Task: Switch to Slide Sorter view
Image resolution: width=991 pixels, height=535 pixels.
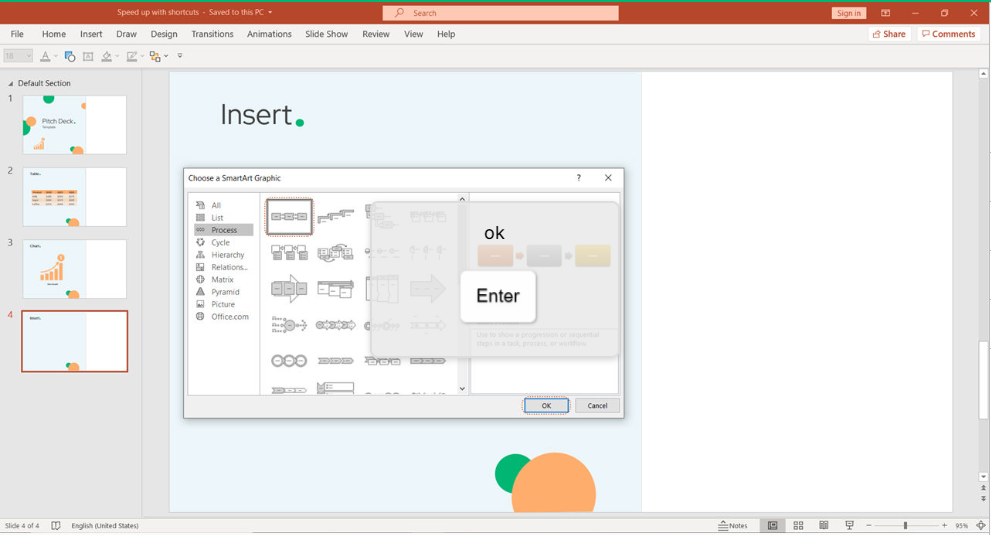Action: click(798, 526)
